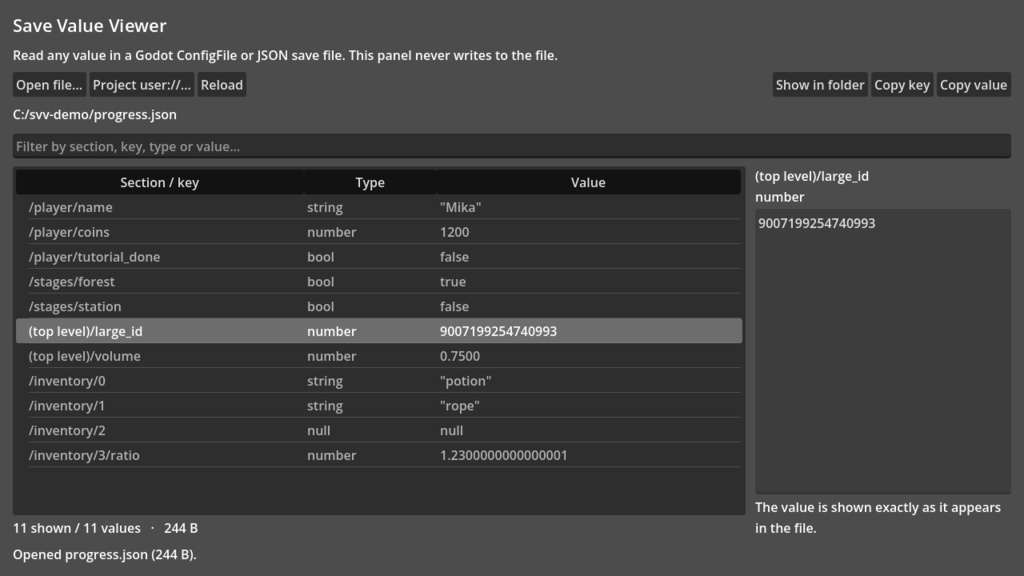The image size is (1024, 576).
Task: Click the true value for /stages/forest
Action: coord(453,281)
